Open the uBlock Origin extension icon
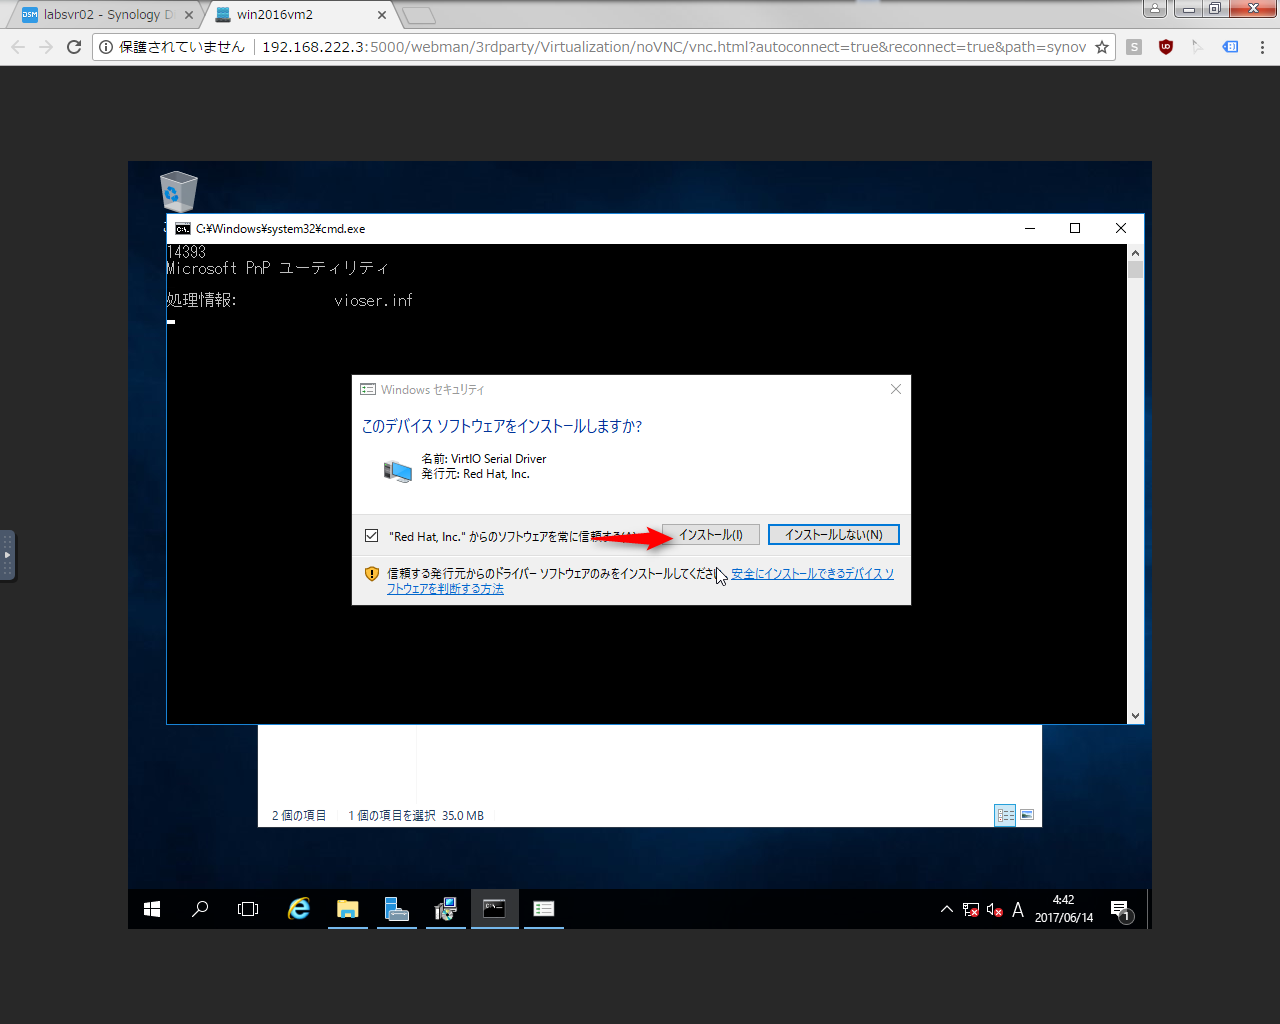The height and width of the screenshot is (1024, 1280). click(1166, 47)
